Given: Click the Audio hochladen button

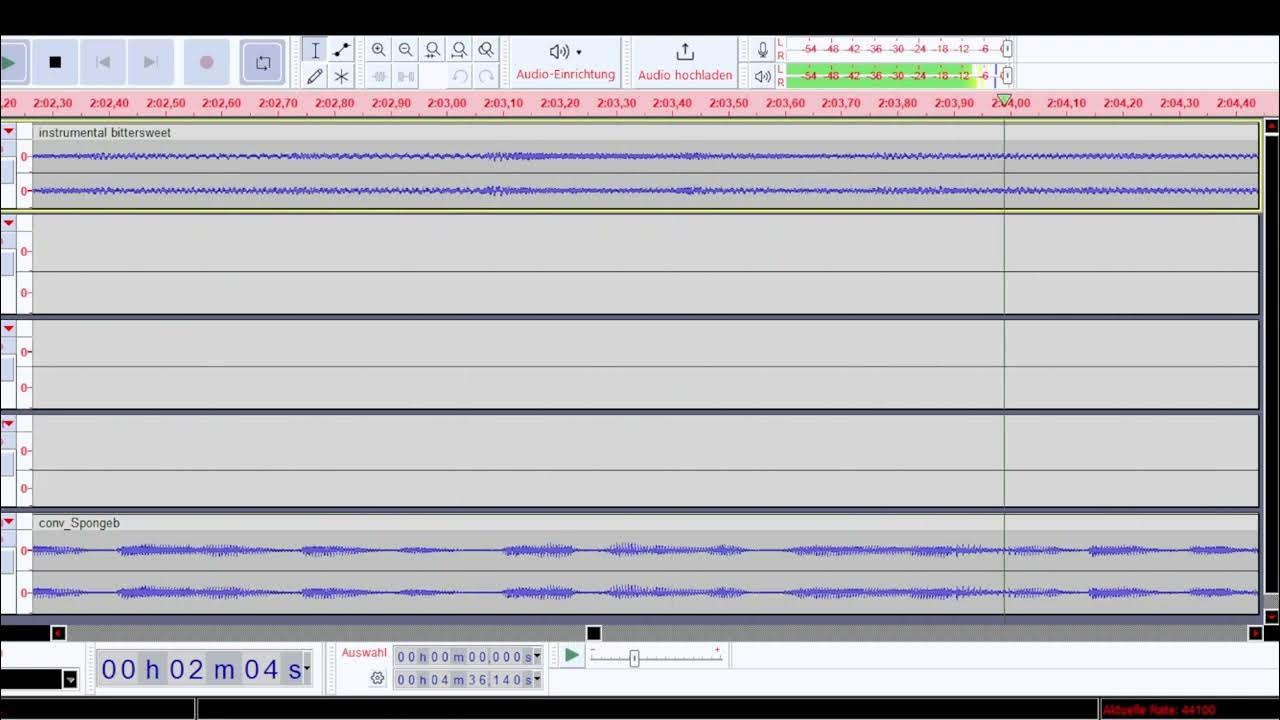Looking at the screenshot, I should [685, 62].
